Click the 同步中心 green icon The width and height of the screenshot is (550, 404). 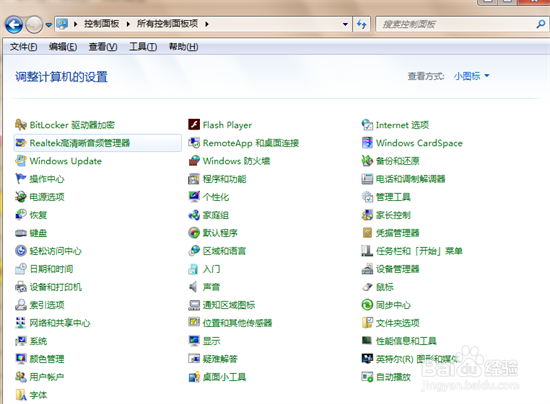coord(367,305)
